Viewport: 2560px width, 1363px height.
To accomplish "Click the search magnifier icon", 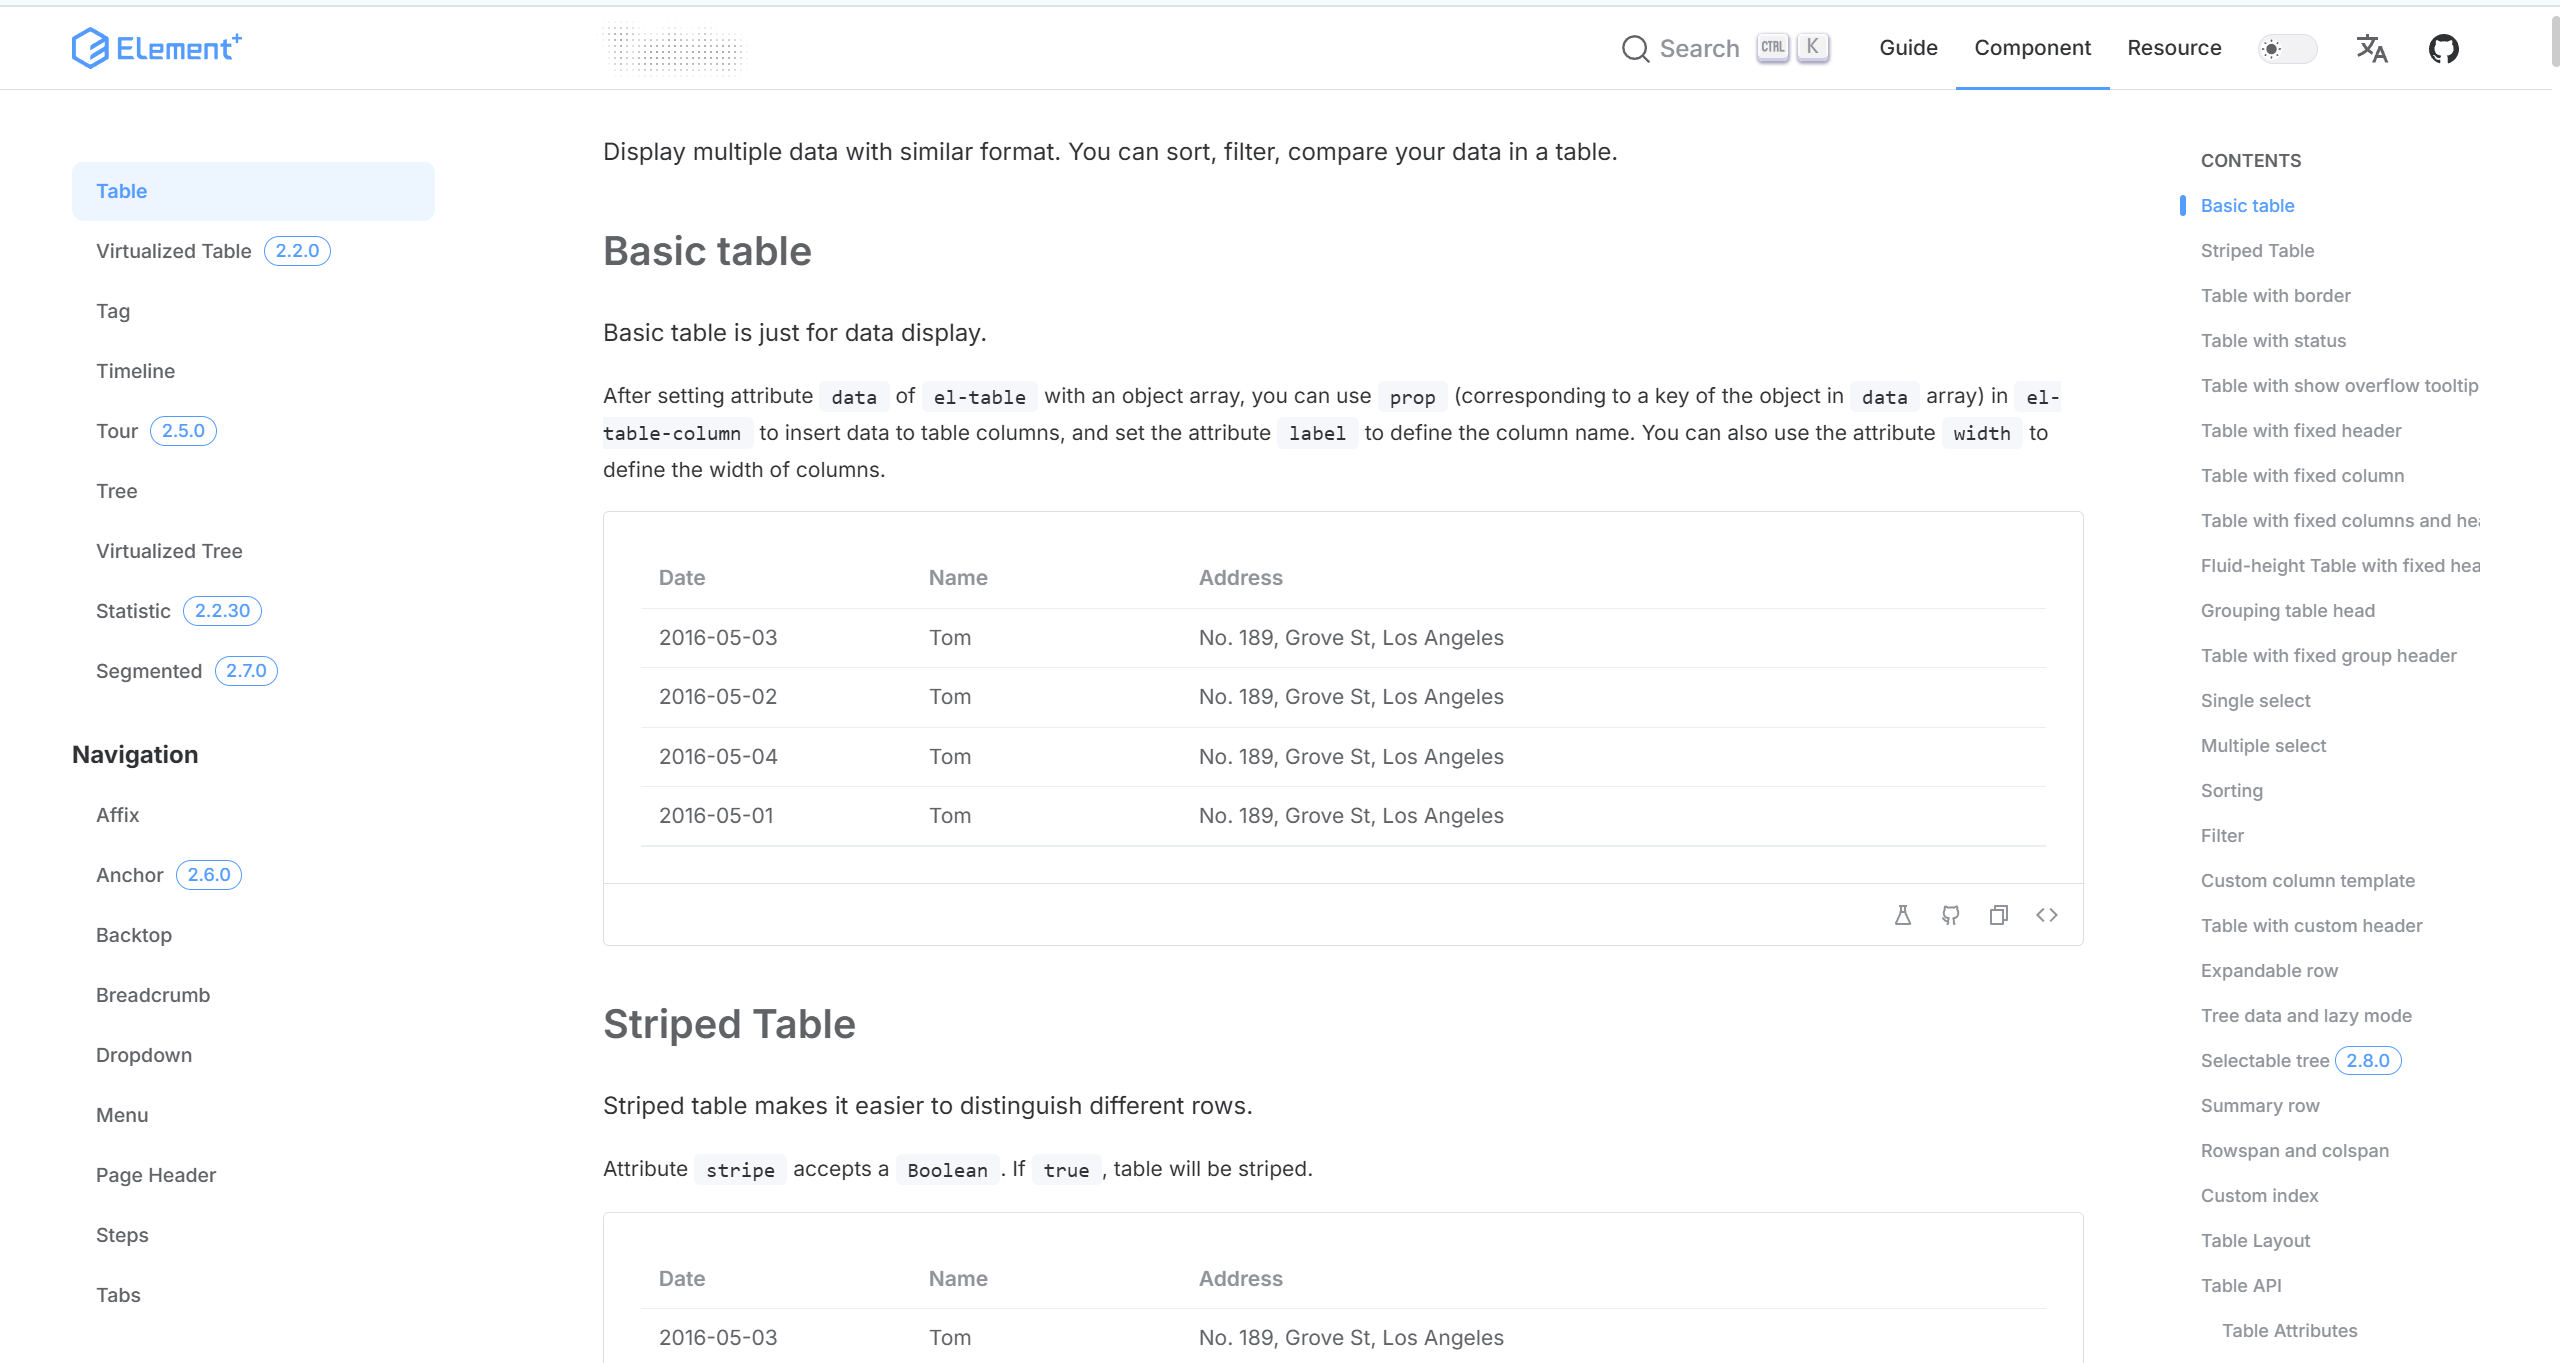I will [x=1635, y=48].
